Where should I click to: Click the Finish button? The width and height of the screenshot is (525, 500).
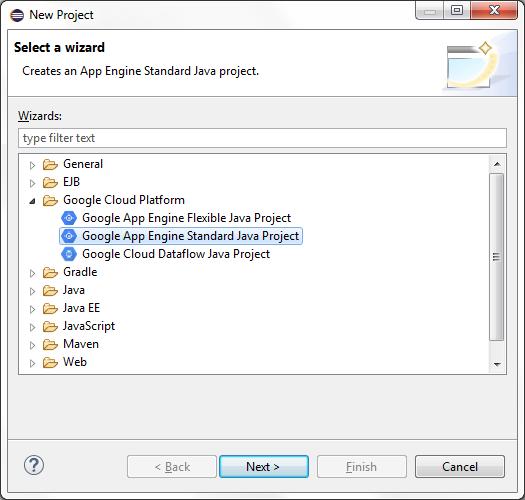click(362, 466)
